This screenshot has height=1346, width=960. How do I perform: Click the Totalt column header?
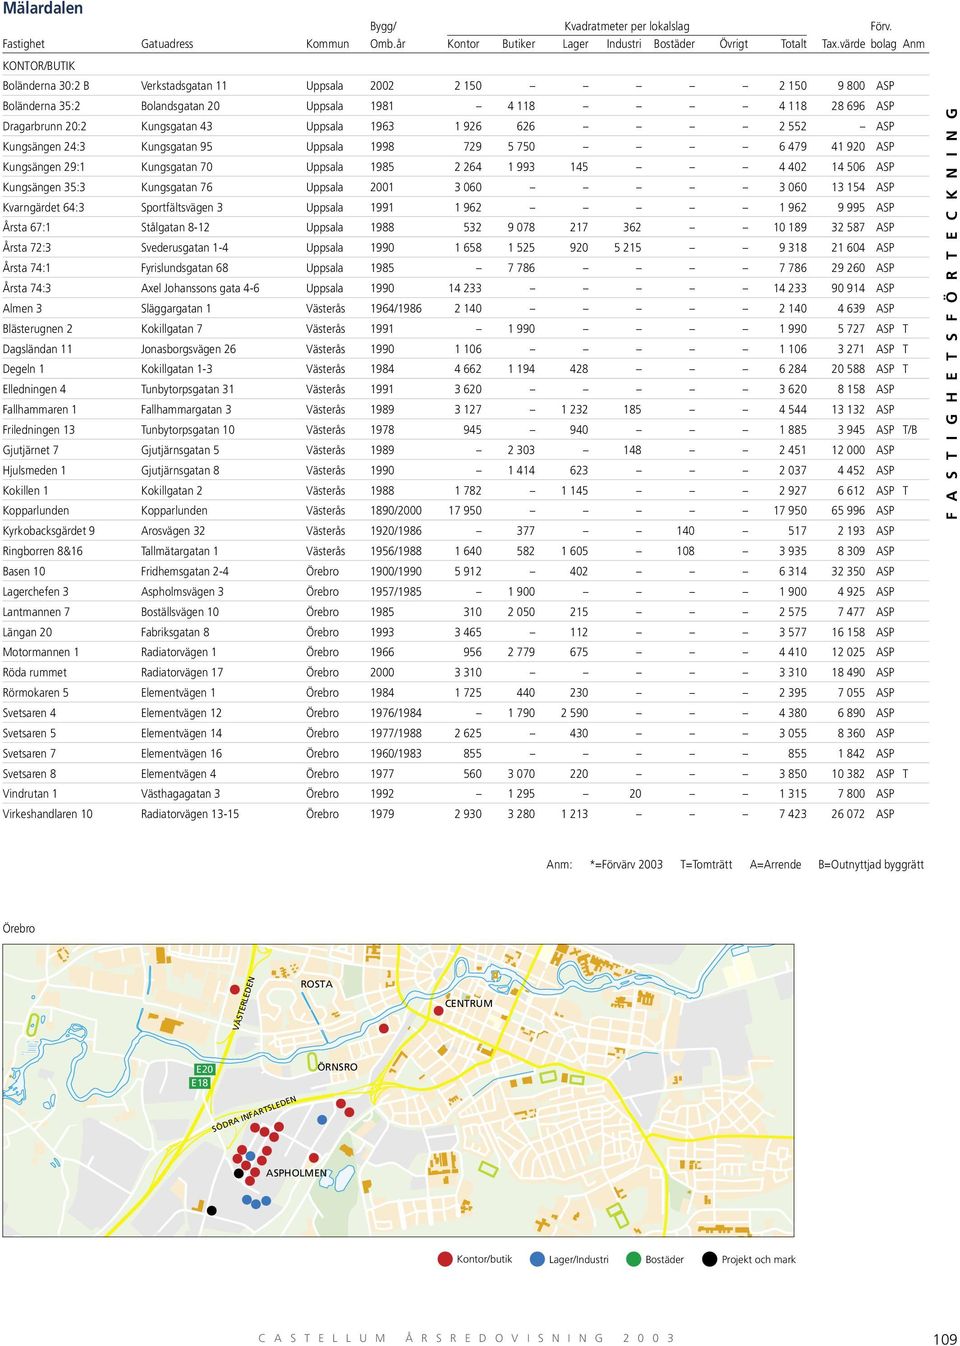coord(793,44)
